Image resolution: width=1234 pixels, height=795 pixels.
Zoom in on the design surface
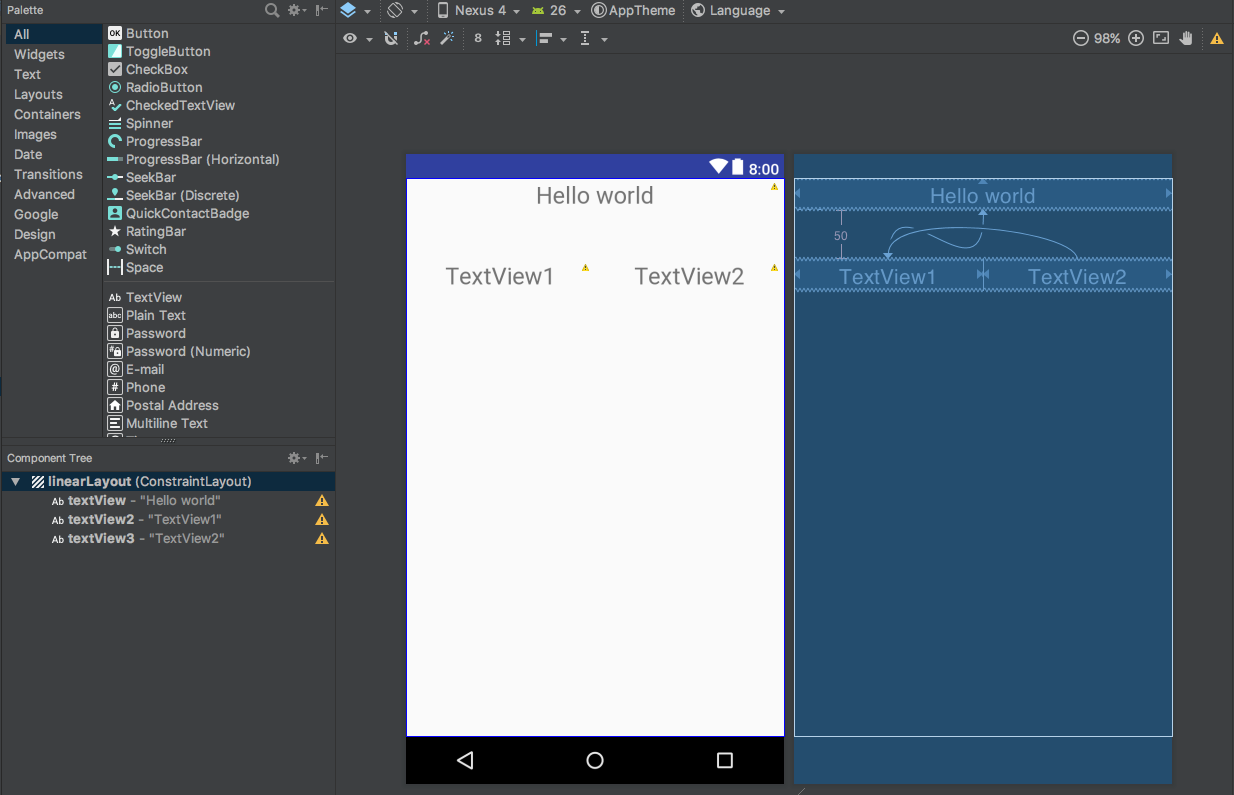[x=1135, y=38]
